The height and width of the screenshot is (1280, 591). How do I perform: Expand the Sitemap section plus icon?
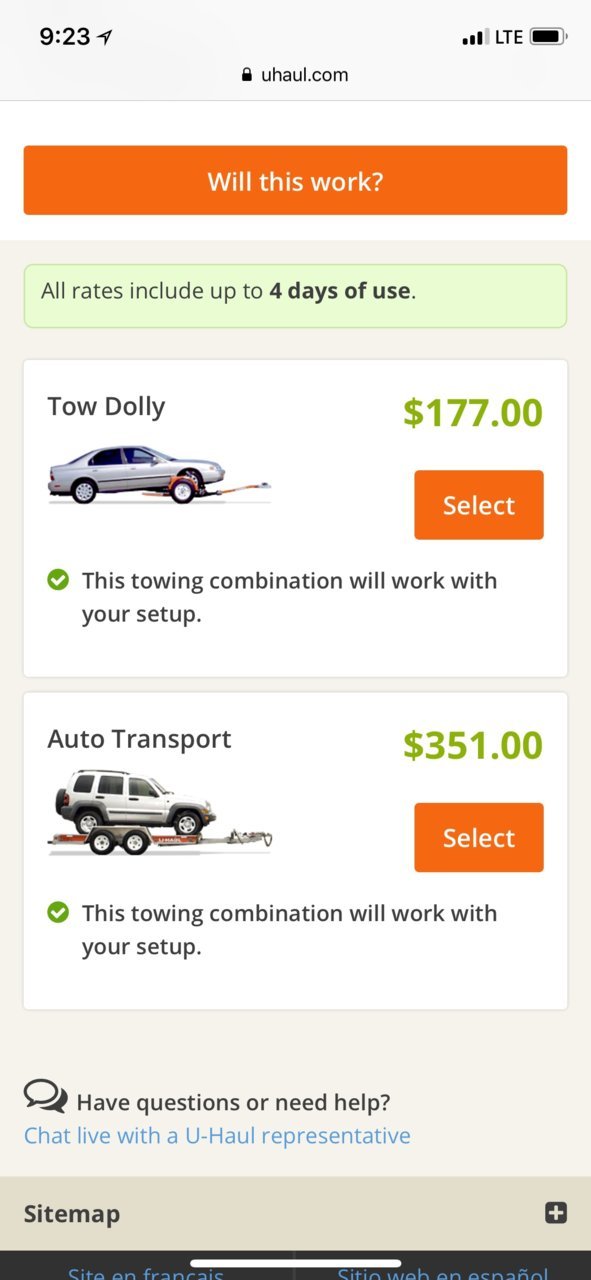click(556, 1213)
